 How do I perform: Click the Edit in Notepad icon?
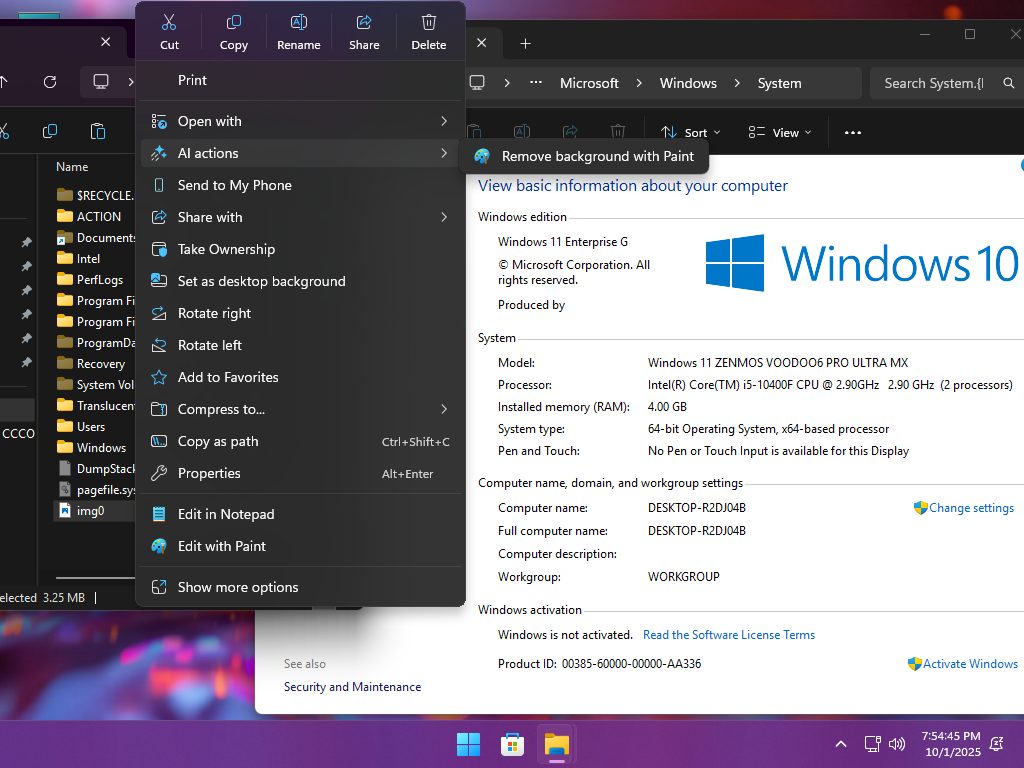(159, 515)
